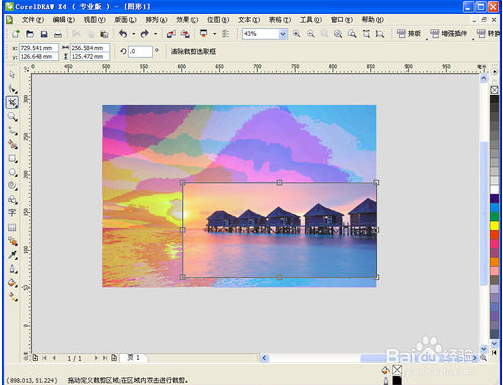The height and width of the screenshot is (385, 503).
Task: Click the 排版 toolbar button
Action: tap(409, 34)
